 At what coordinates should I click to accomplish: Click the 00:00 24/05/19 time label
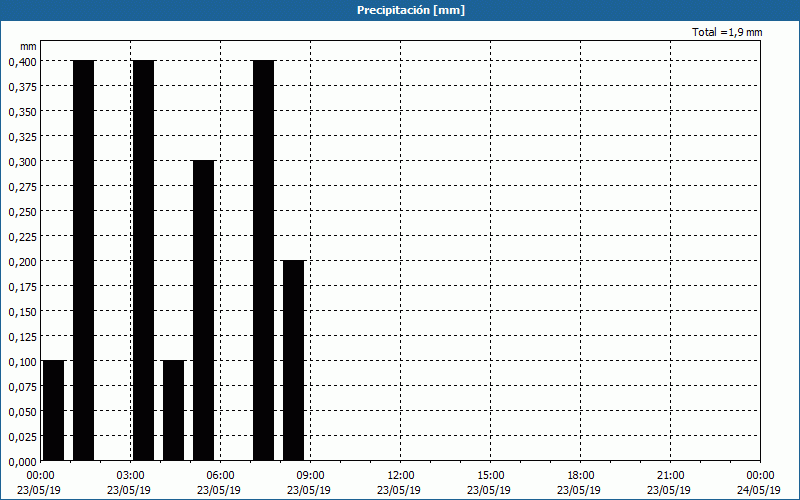click(x=759, y=483)
